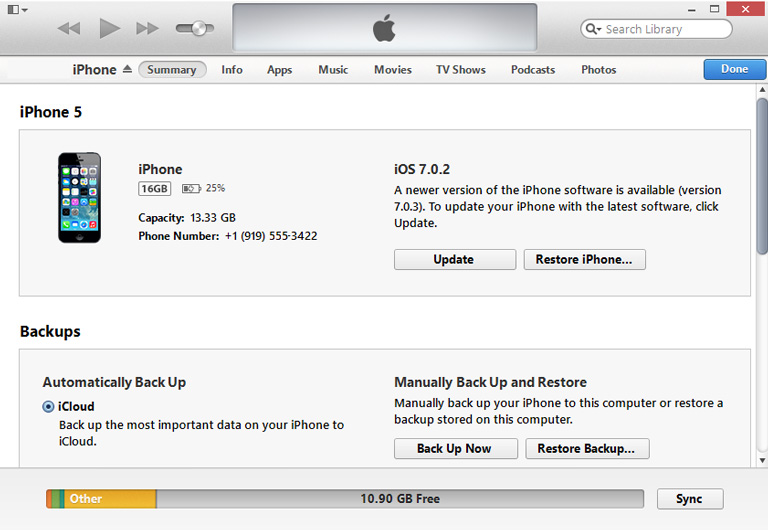Viewport: 768px width, 530px height.
Task: Click the Capacity 13.33 GB value
Action: coord(213,217)
